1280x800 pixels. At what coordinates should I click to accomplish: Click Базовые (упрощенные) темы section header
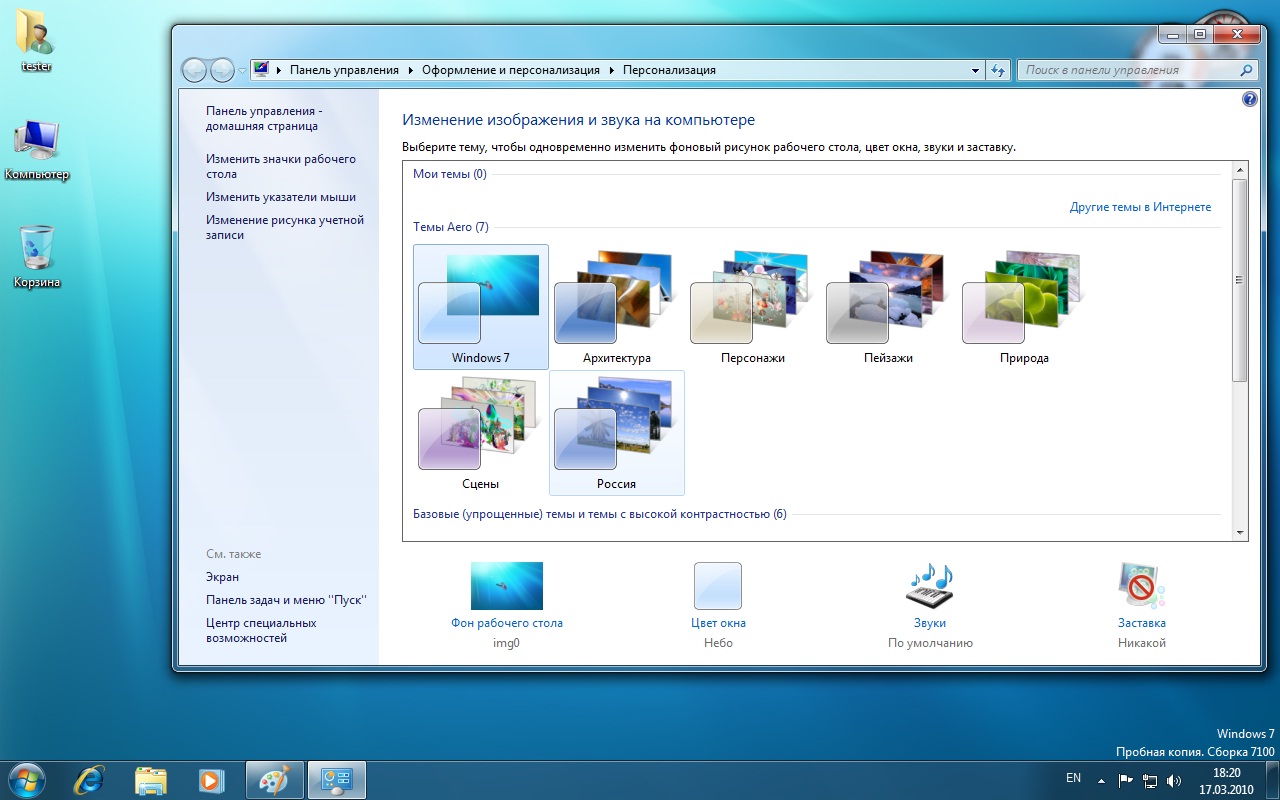coord(600,514)
